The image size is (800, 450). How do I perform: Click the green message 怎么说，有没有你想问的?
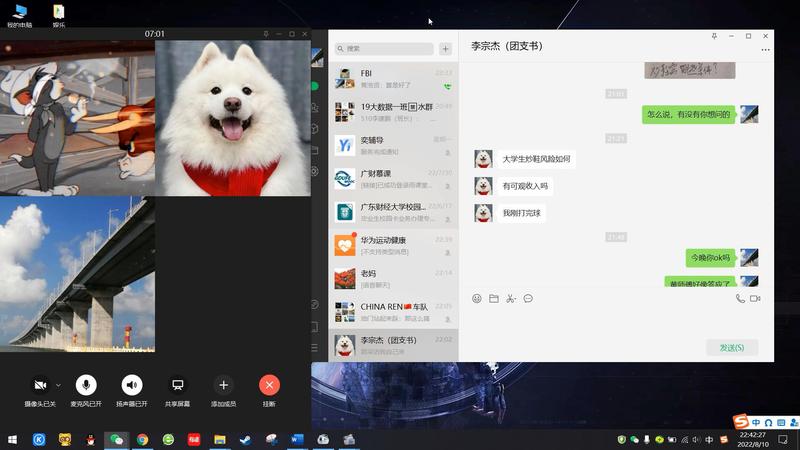(x=688, y=114)
